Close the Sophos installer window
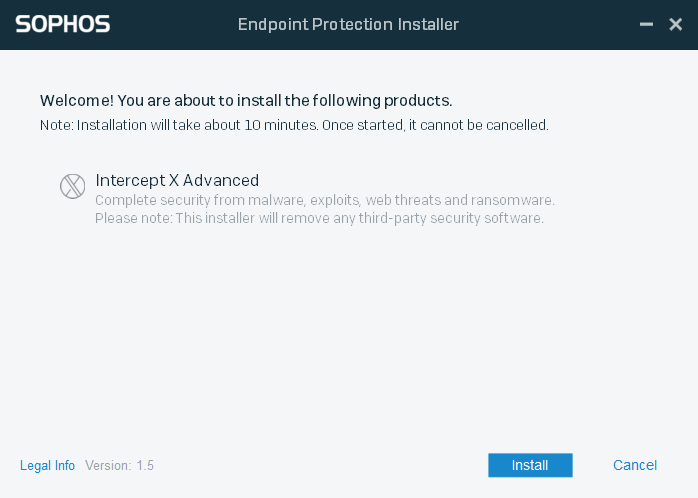Screen dimensions: 698x498 [x=675, y=24]
